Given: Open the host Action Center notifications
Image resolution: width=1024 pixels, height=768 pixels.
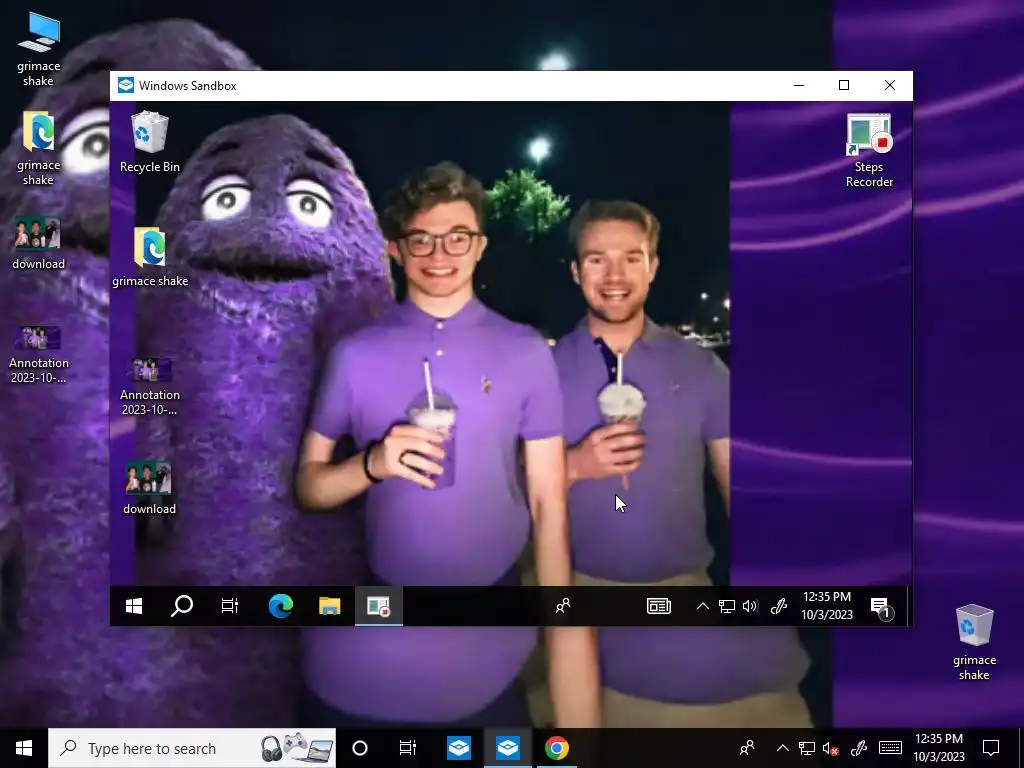Looking at the screenshot, I should tap(991, 748).
